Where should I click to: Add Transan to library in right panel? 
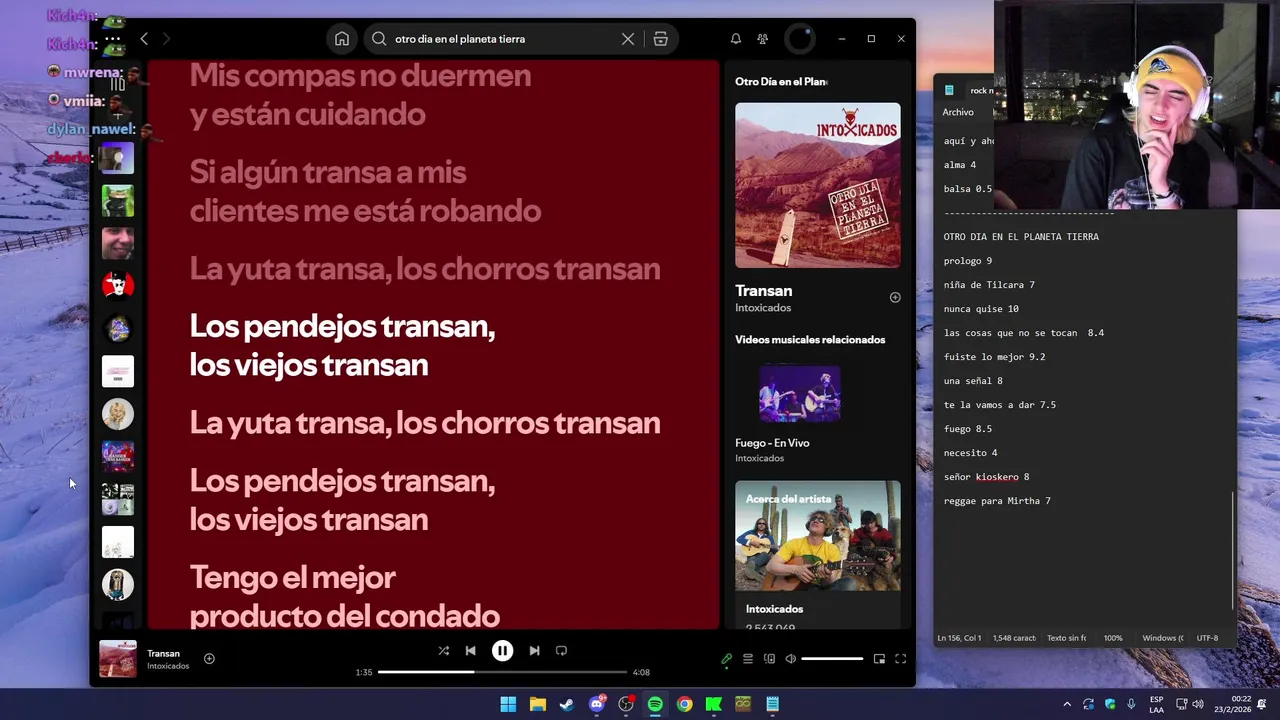[895, 298]
